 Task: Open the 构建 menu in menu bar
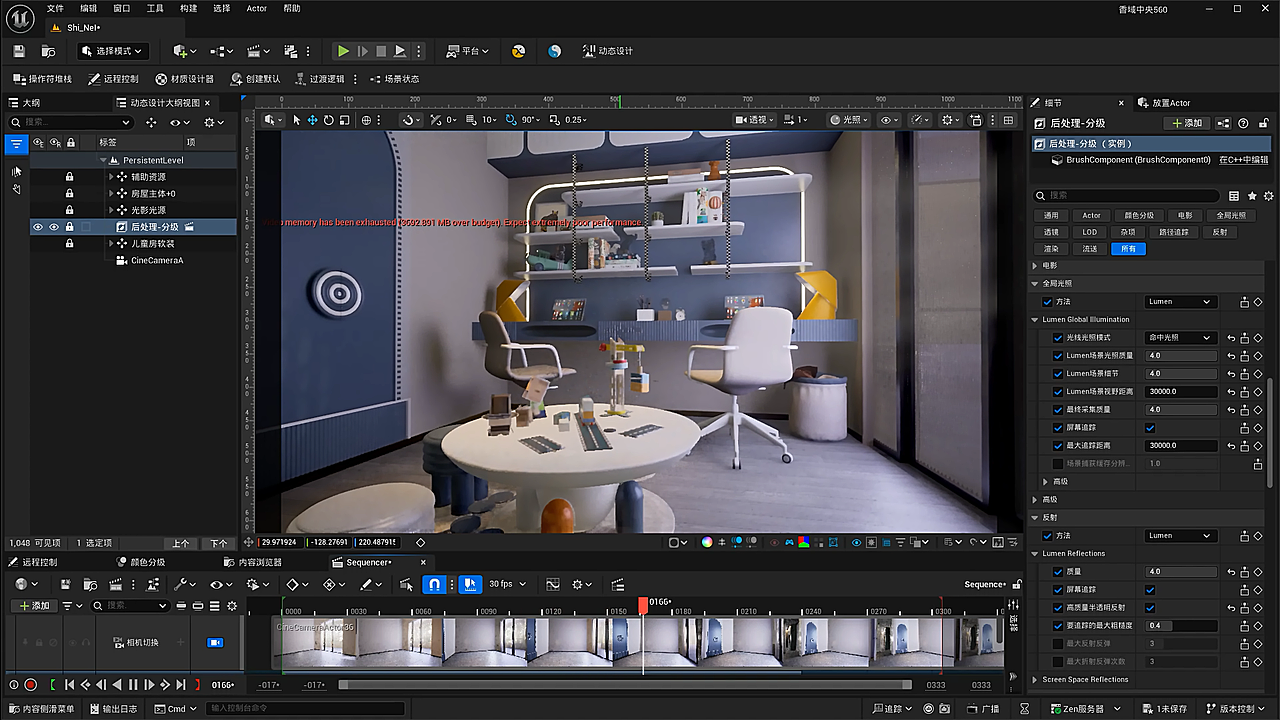pyautogui.click(x=188, y=8)
